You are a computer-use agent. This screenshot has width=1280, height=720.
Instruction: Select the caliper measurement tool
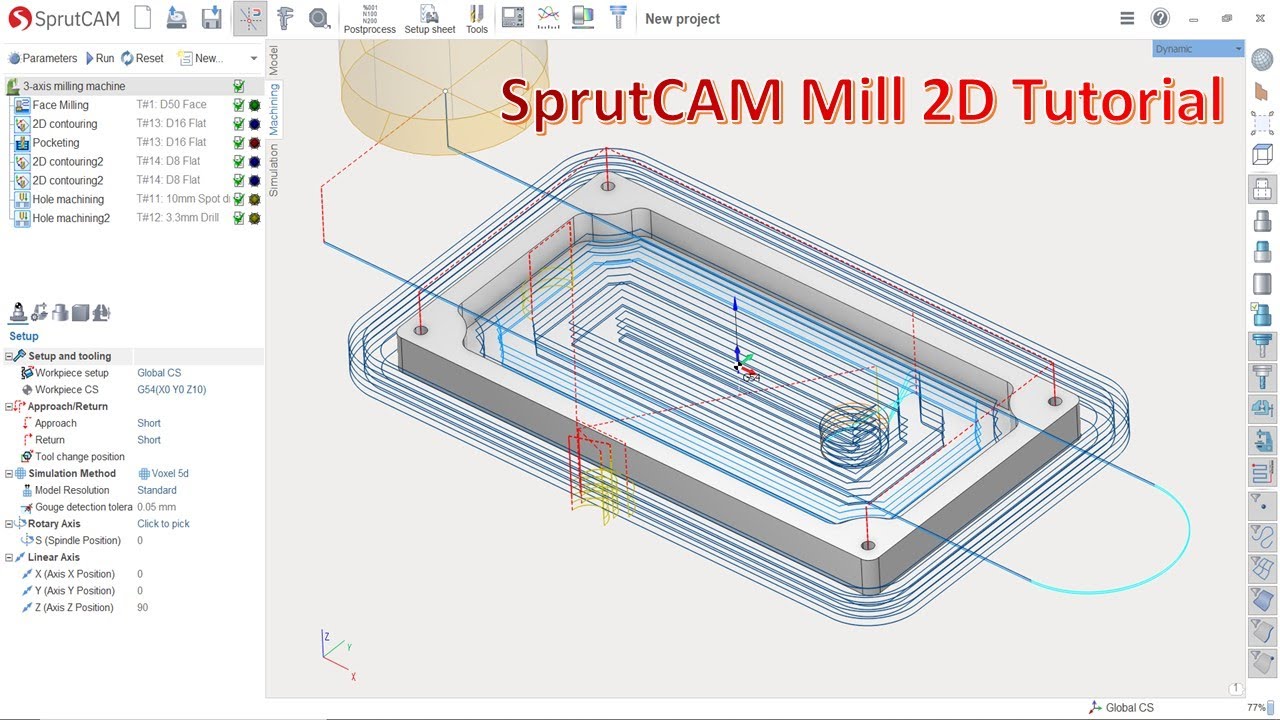coord(285,18)
